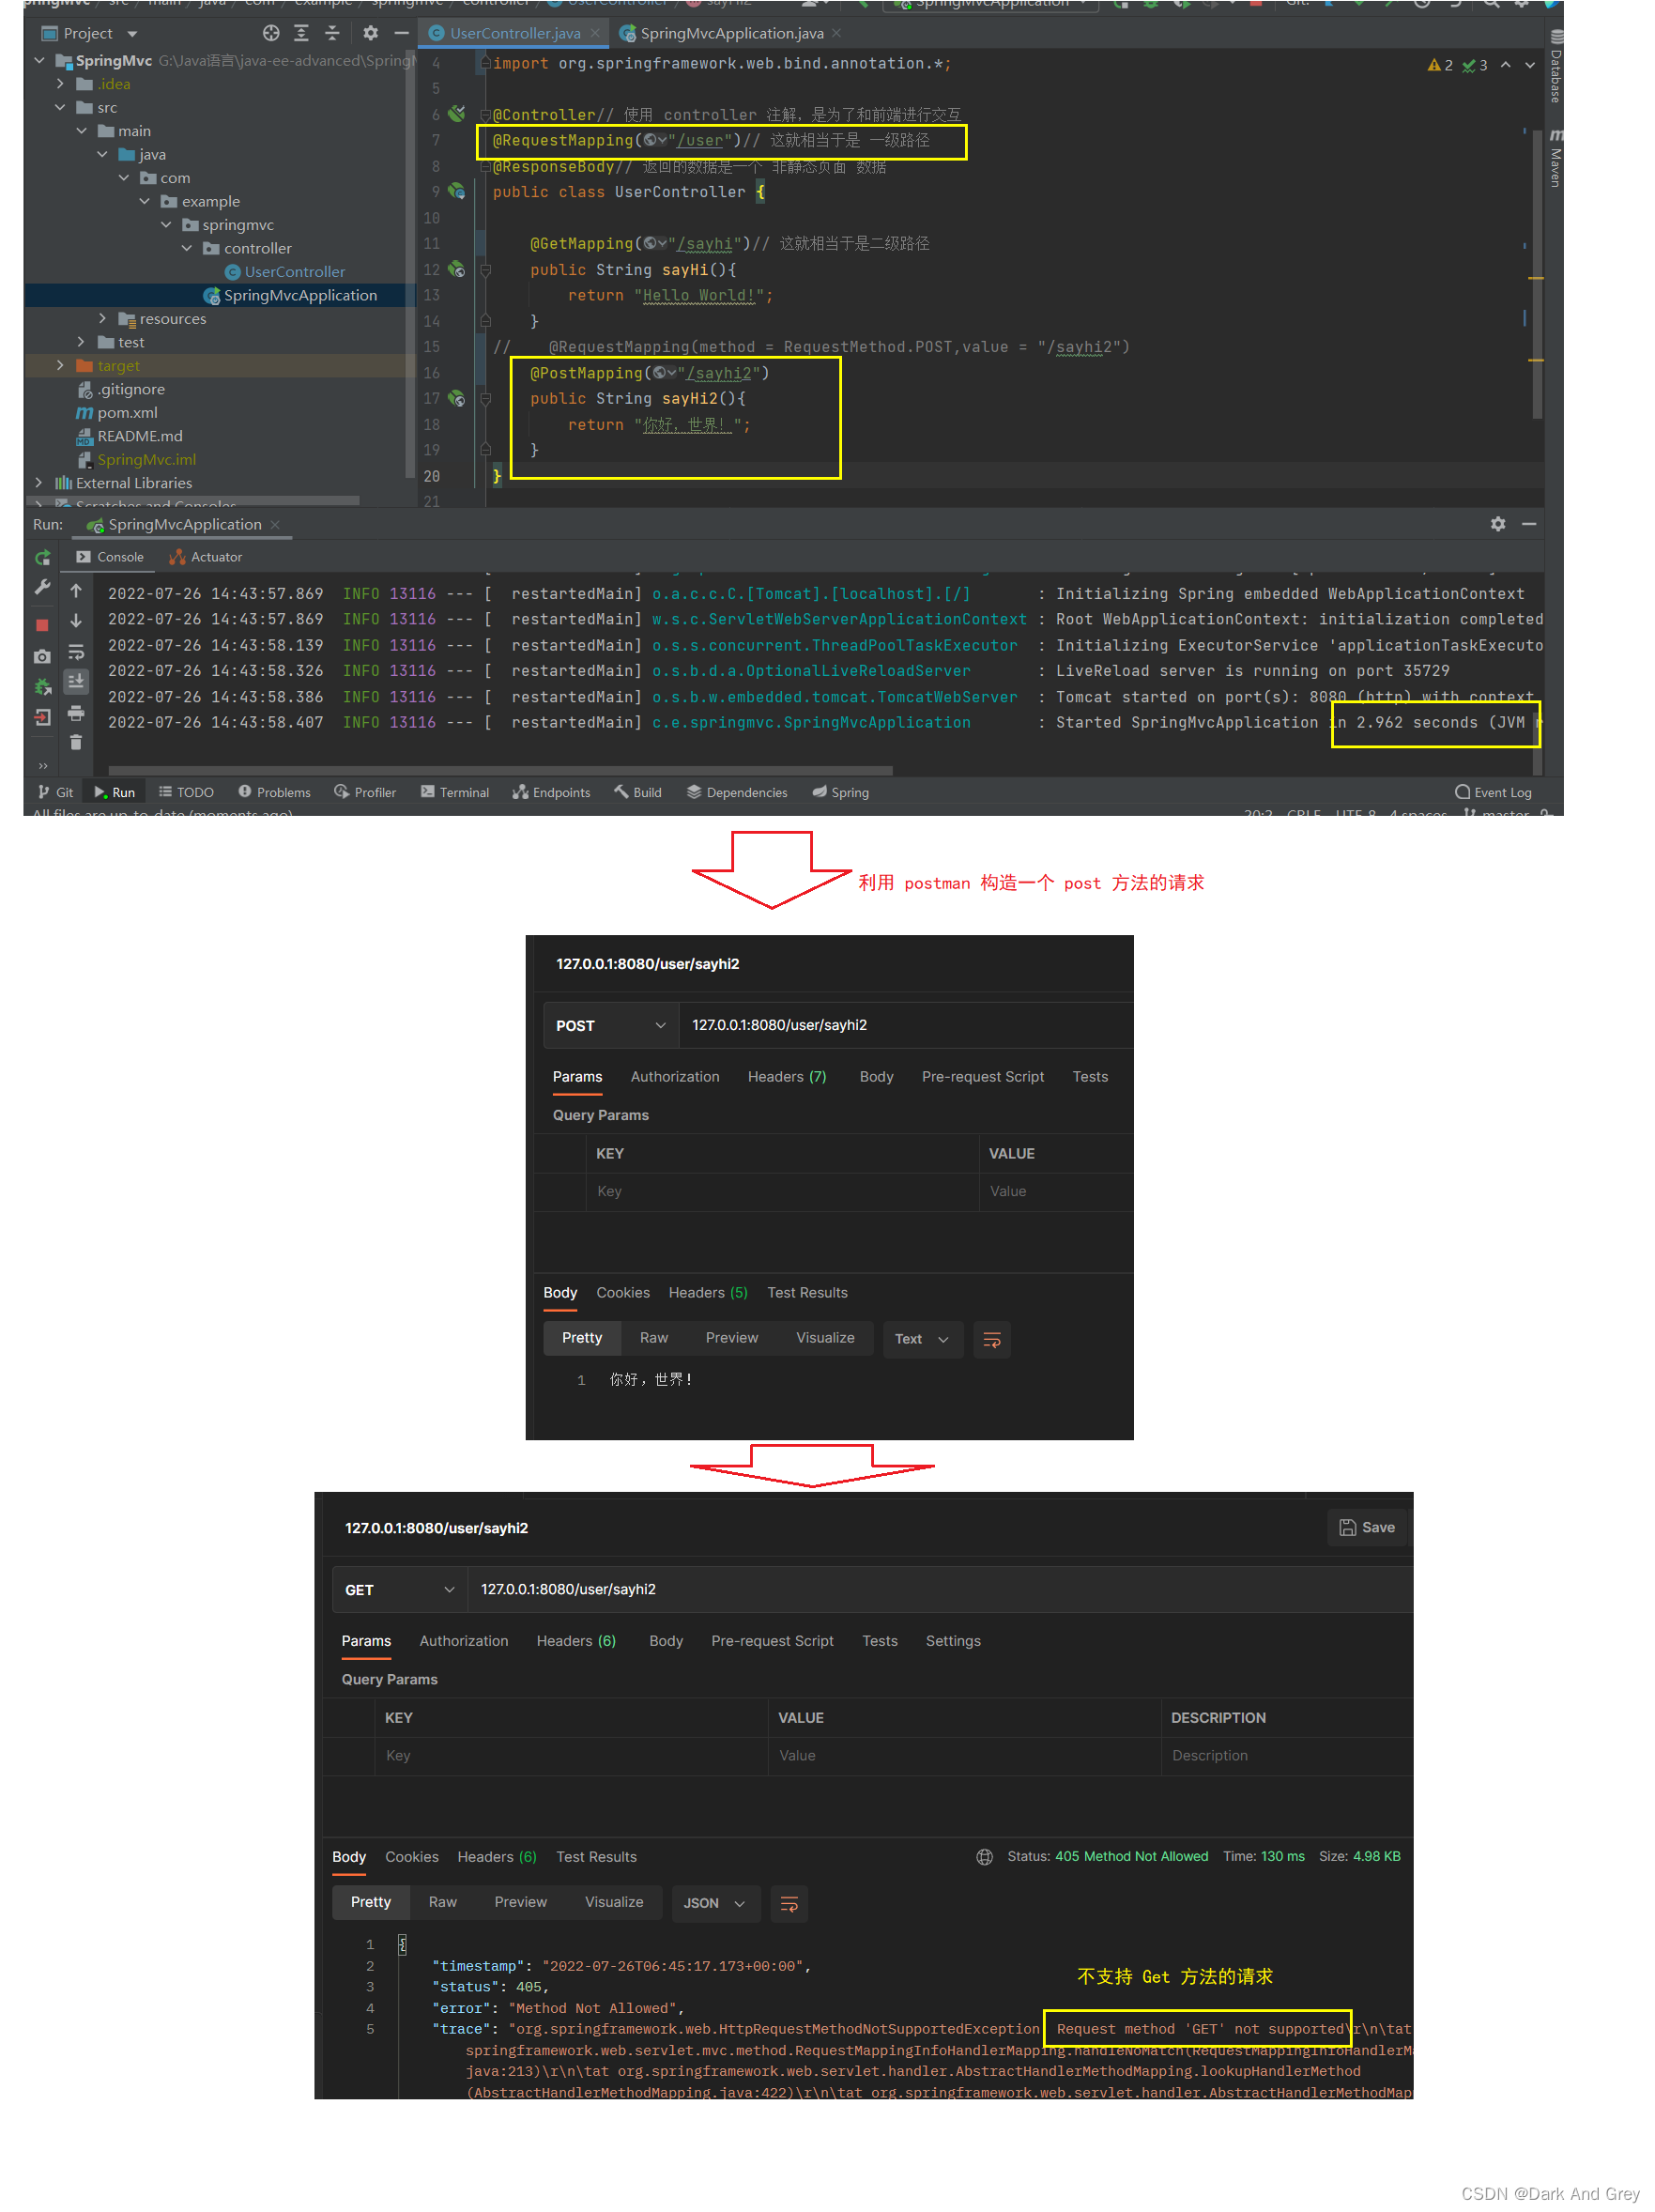Toggle scroll to end icon in console
The width and height of the screenshot is (1655, 2212).
pos(76,682)
